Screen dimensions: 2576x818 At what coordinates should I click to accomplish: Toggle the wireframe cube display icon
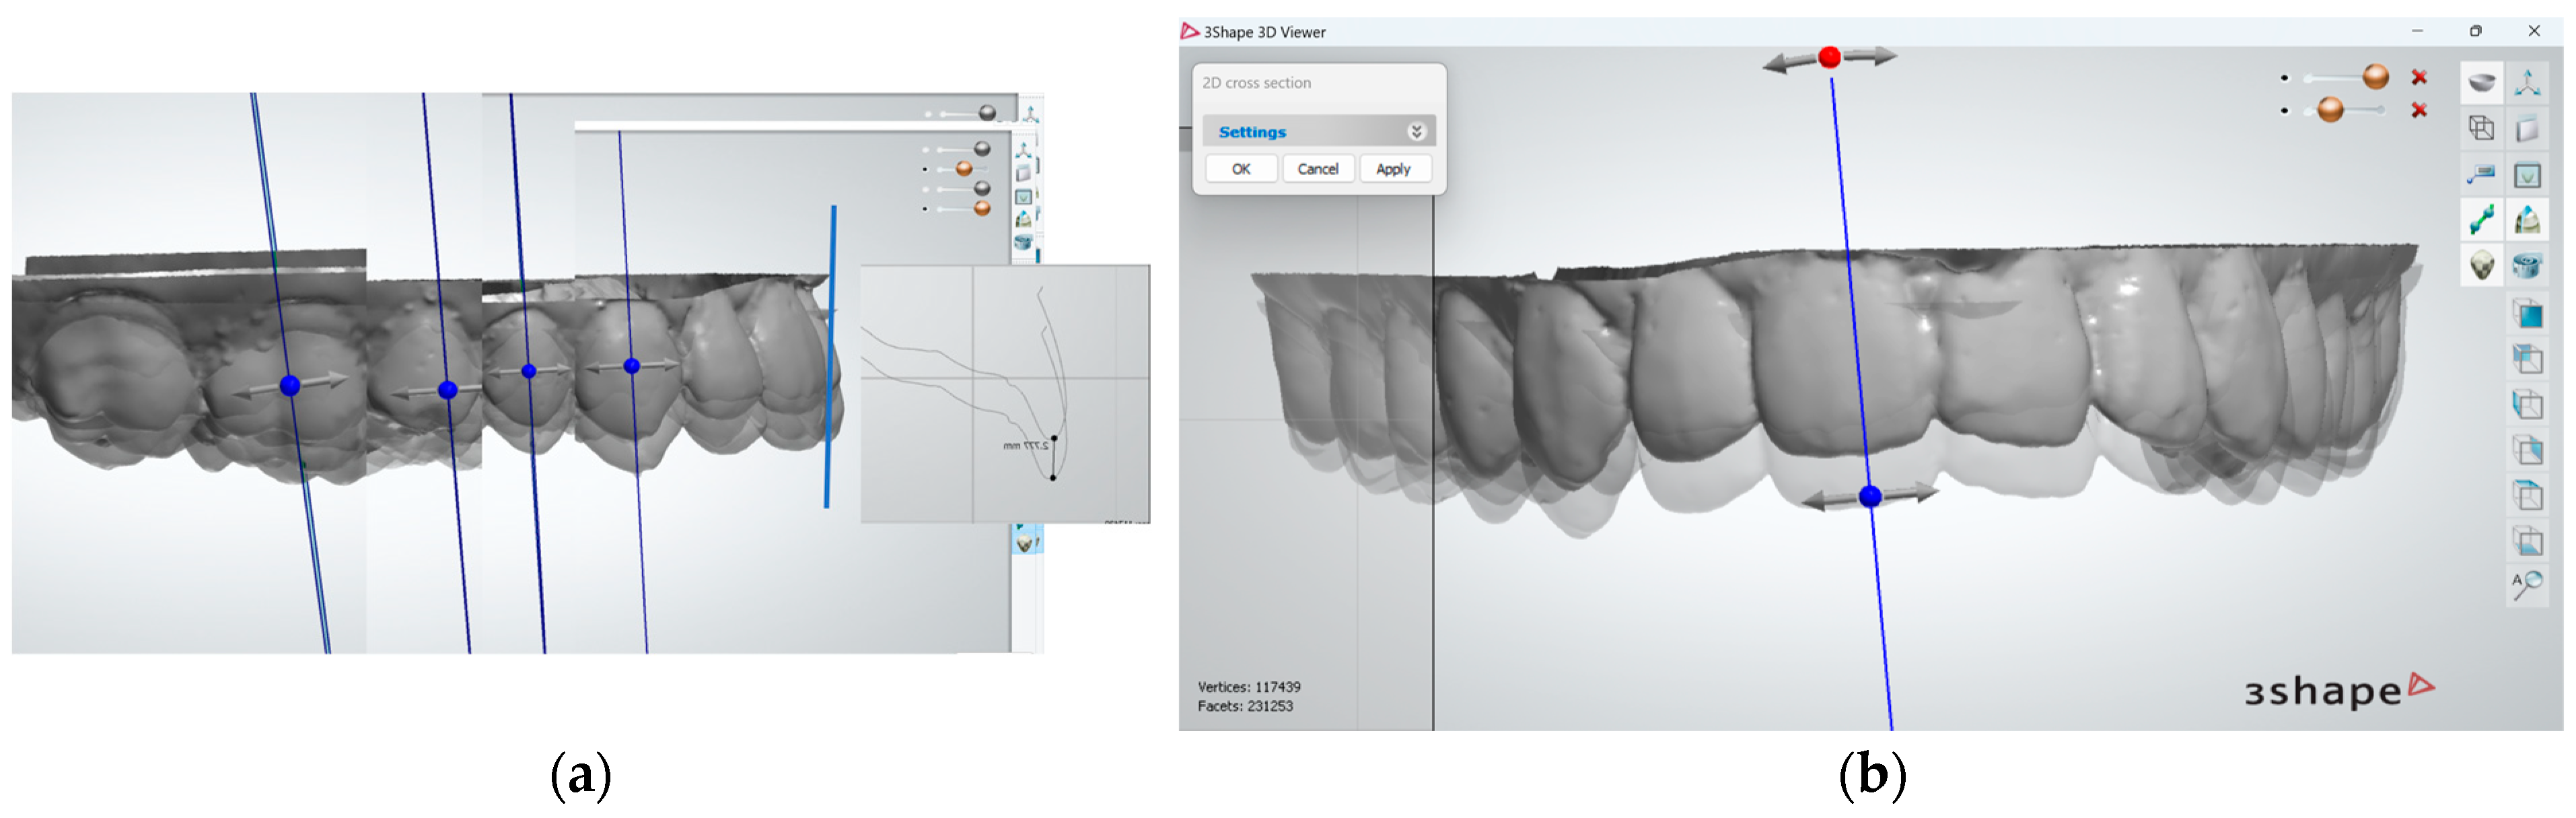coord(2481,128)
